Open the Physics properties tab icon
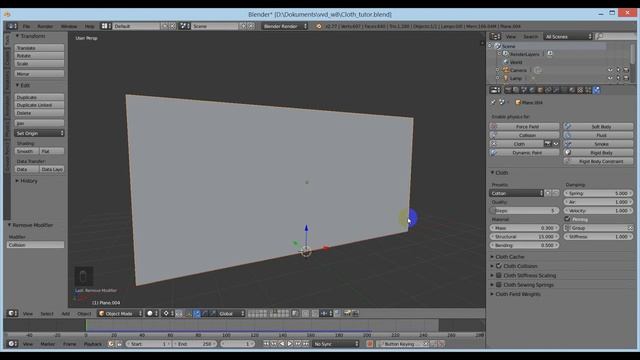This screenshot has width=640, height=360. (596, 90)
